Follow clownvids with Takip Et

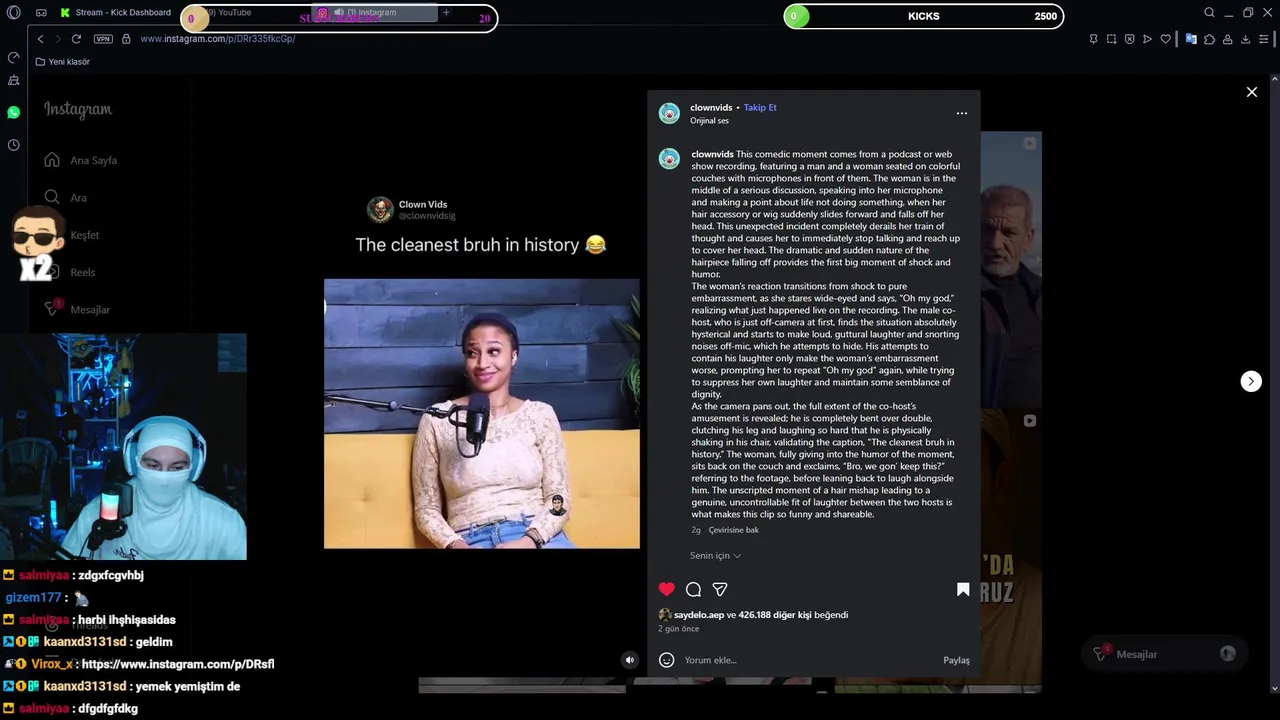point(760,108)
